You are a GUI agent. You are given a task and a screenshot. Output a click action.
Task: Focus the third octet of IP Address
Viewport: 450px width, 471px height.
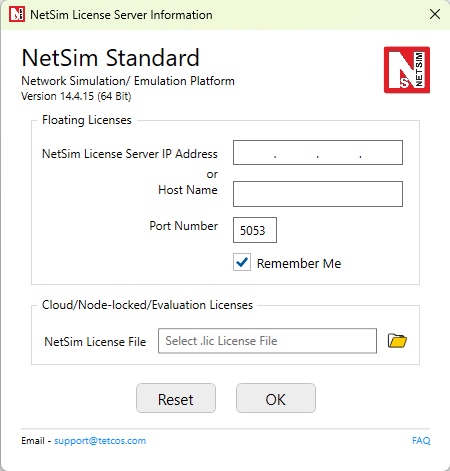(339, 153)
